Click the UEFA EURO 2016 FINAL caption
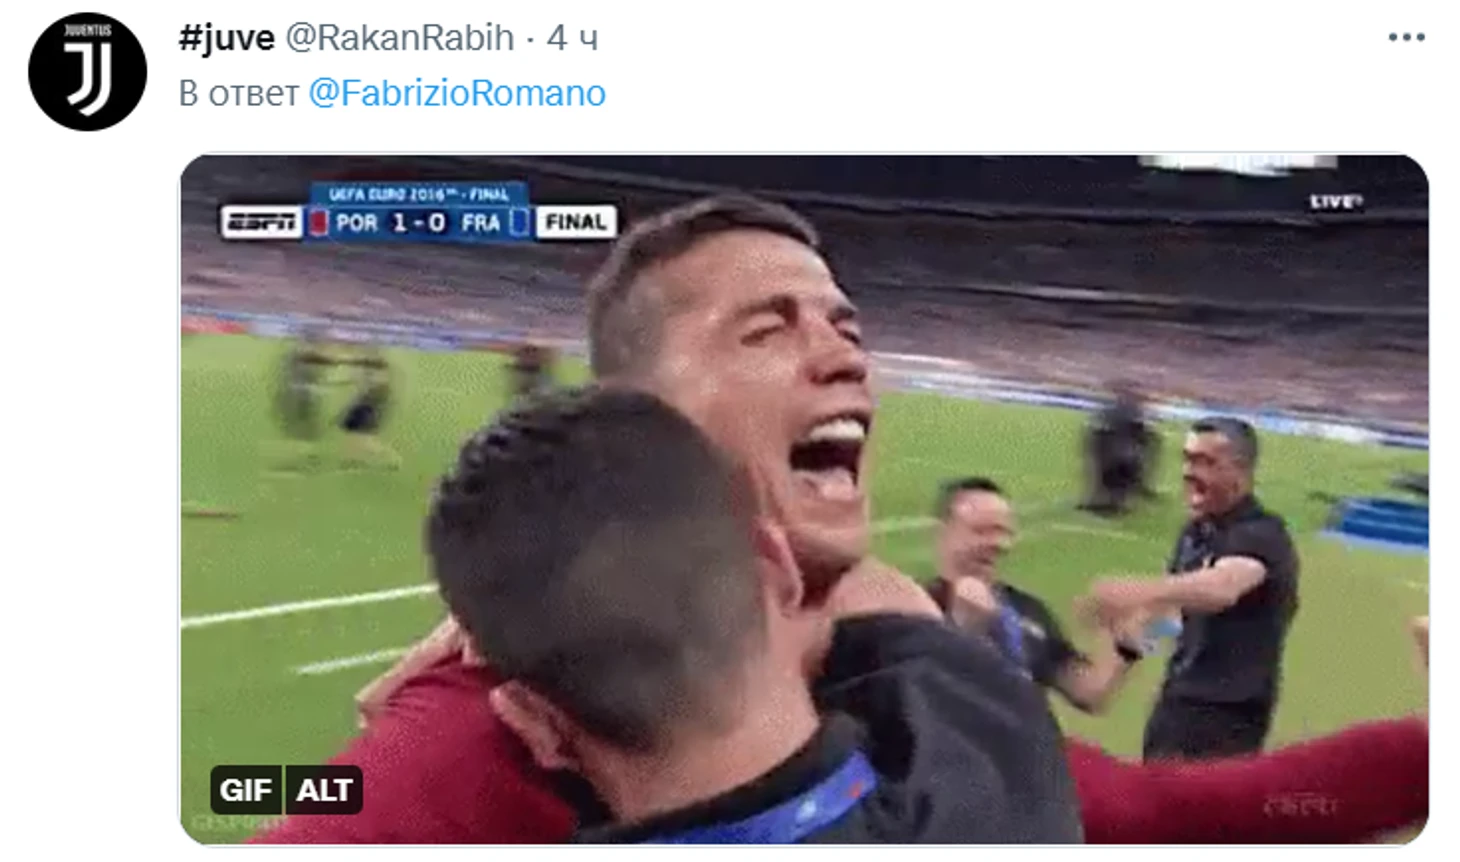 pos(419,194)
